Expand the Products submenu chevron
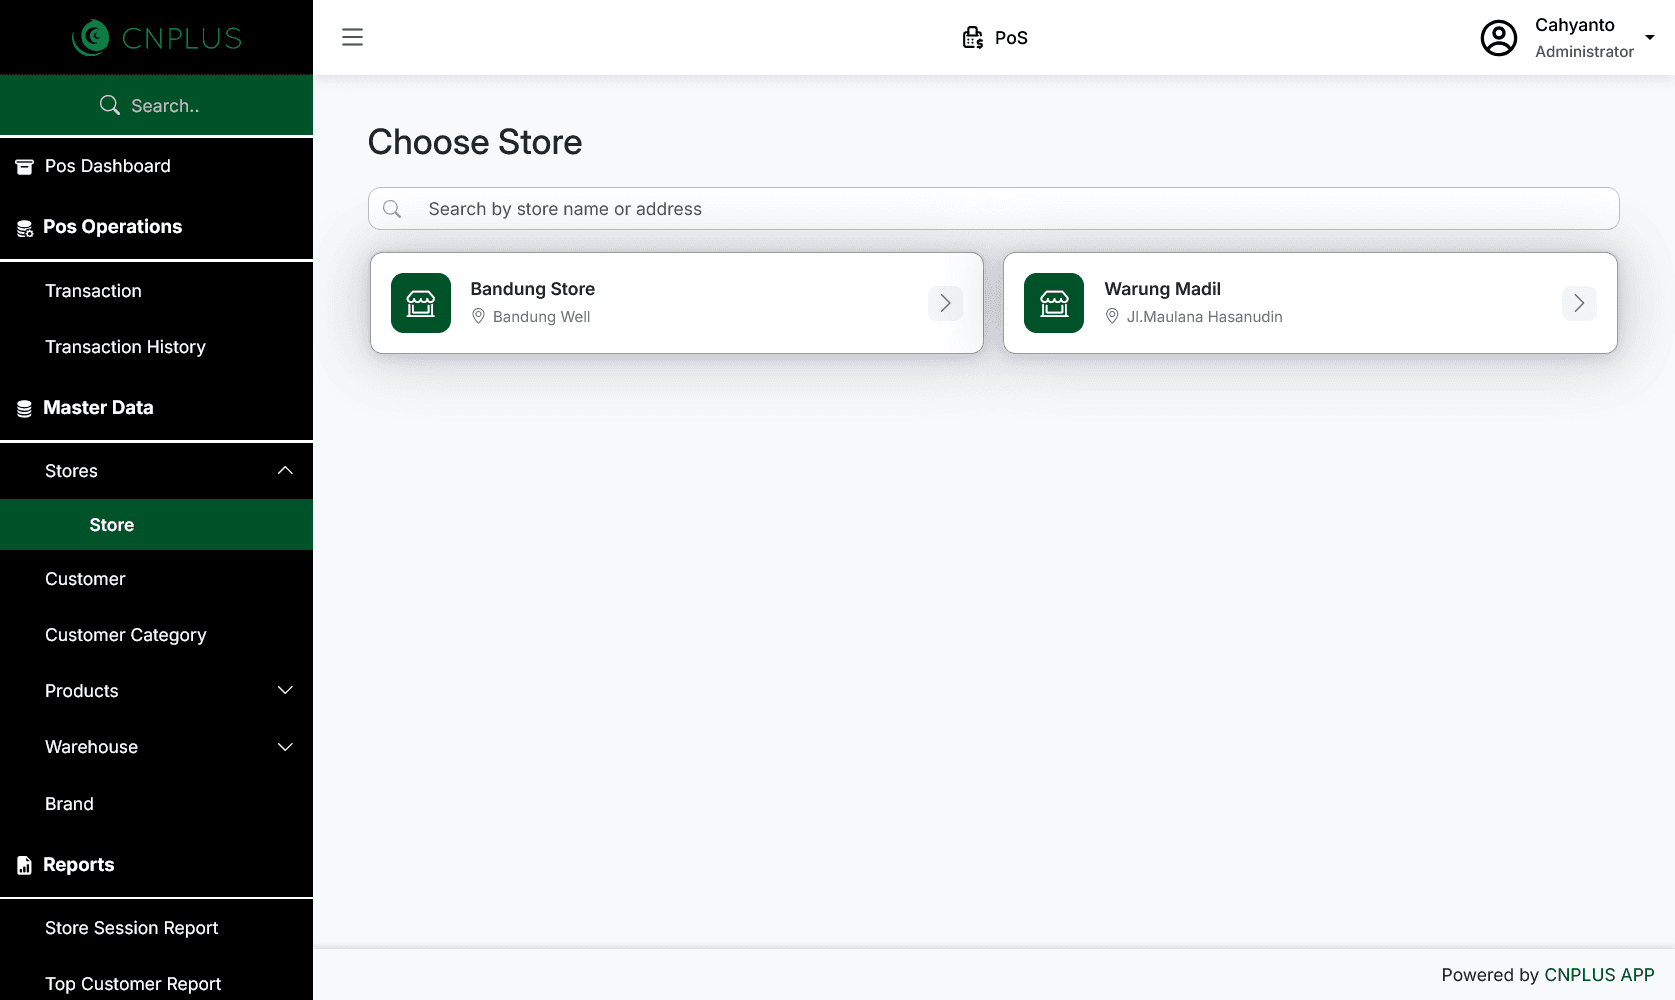The width and height of the screenshot is (1675, 1000). [285, 691]
